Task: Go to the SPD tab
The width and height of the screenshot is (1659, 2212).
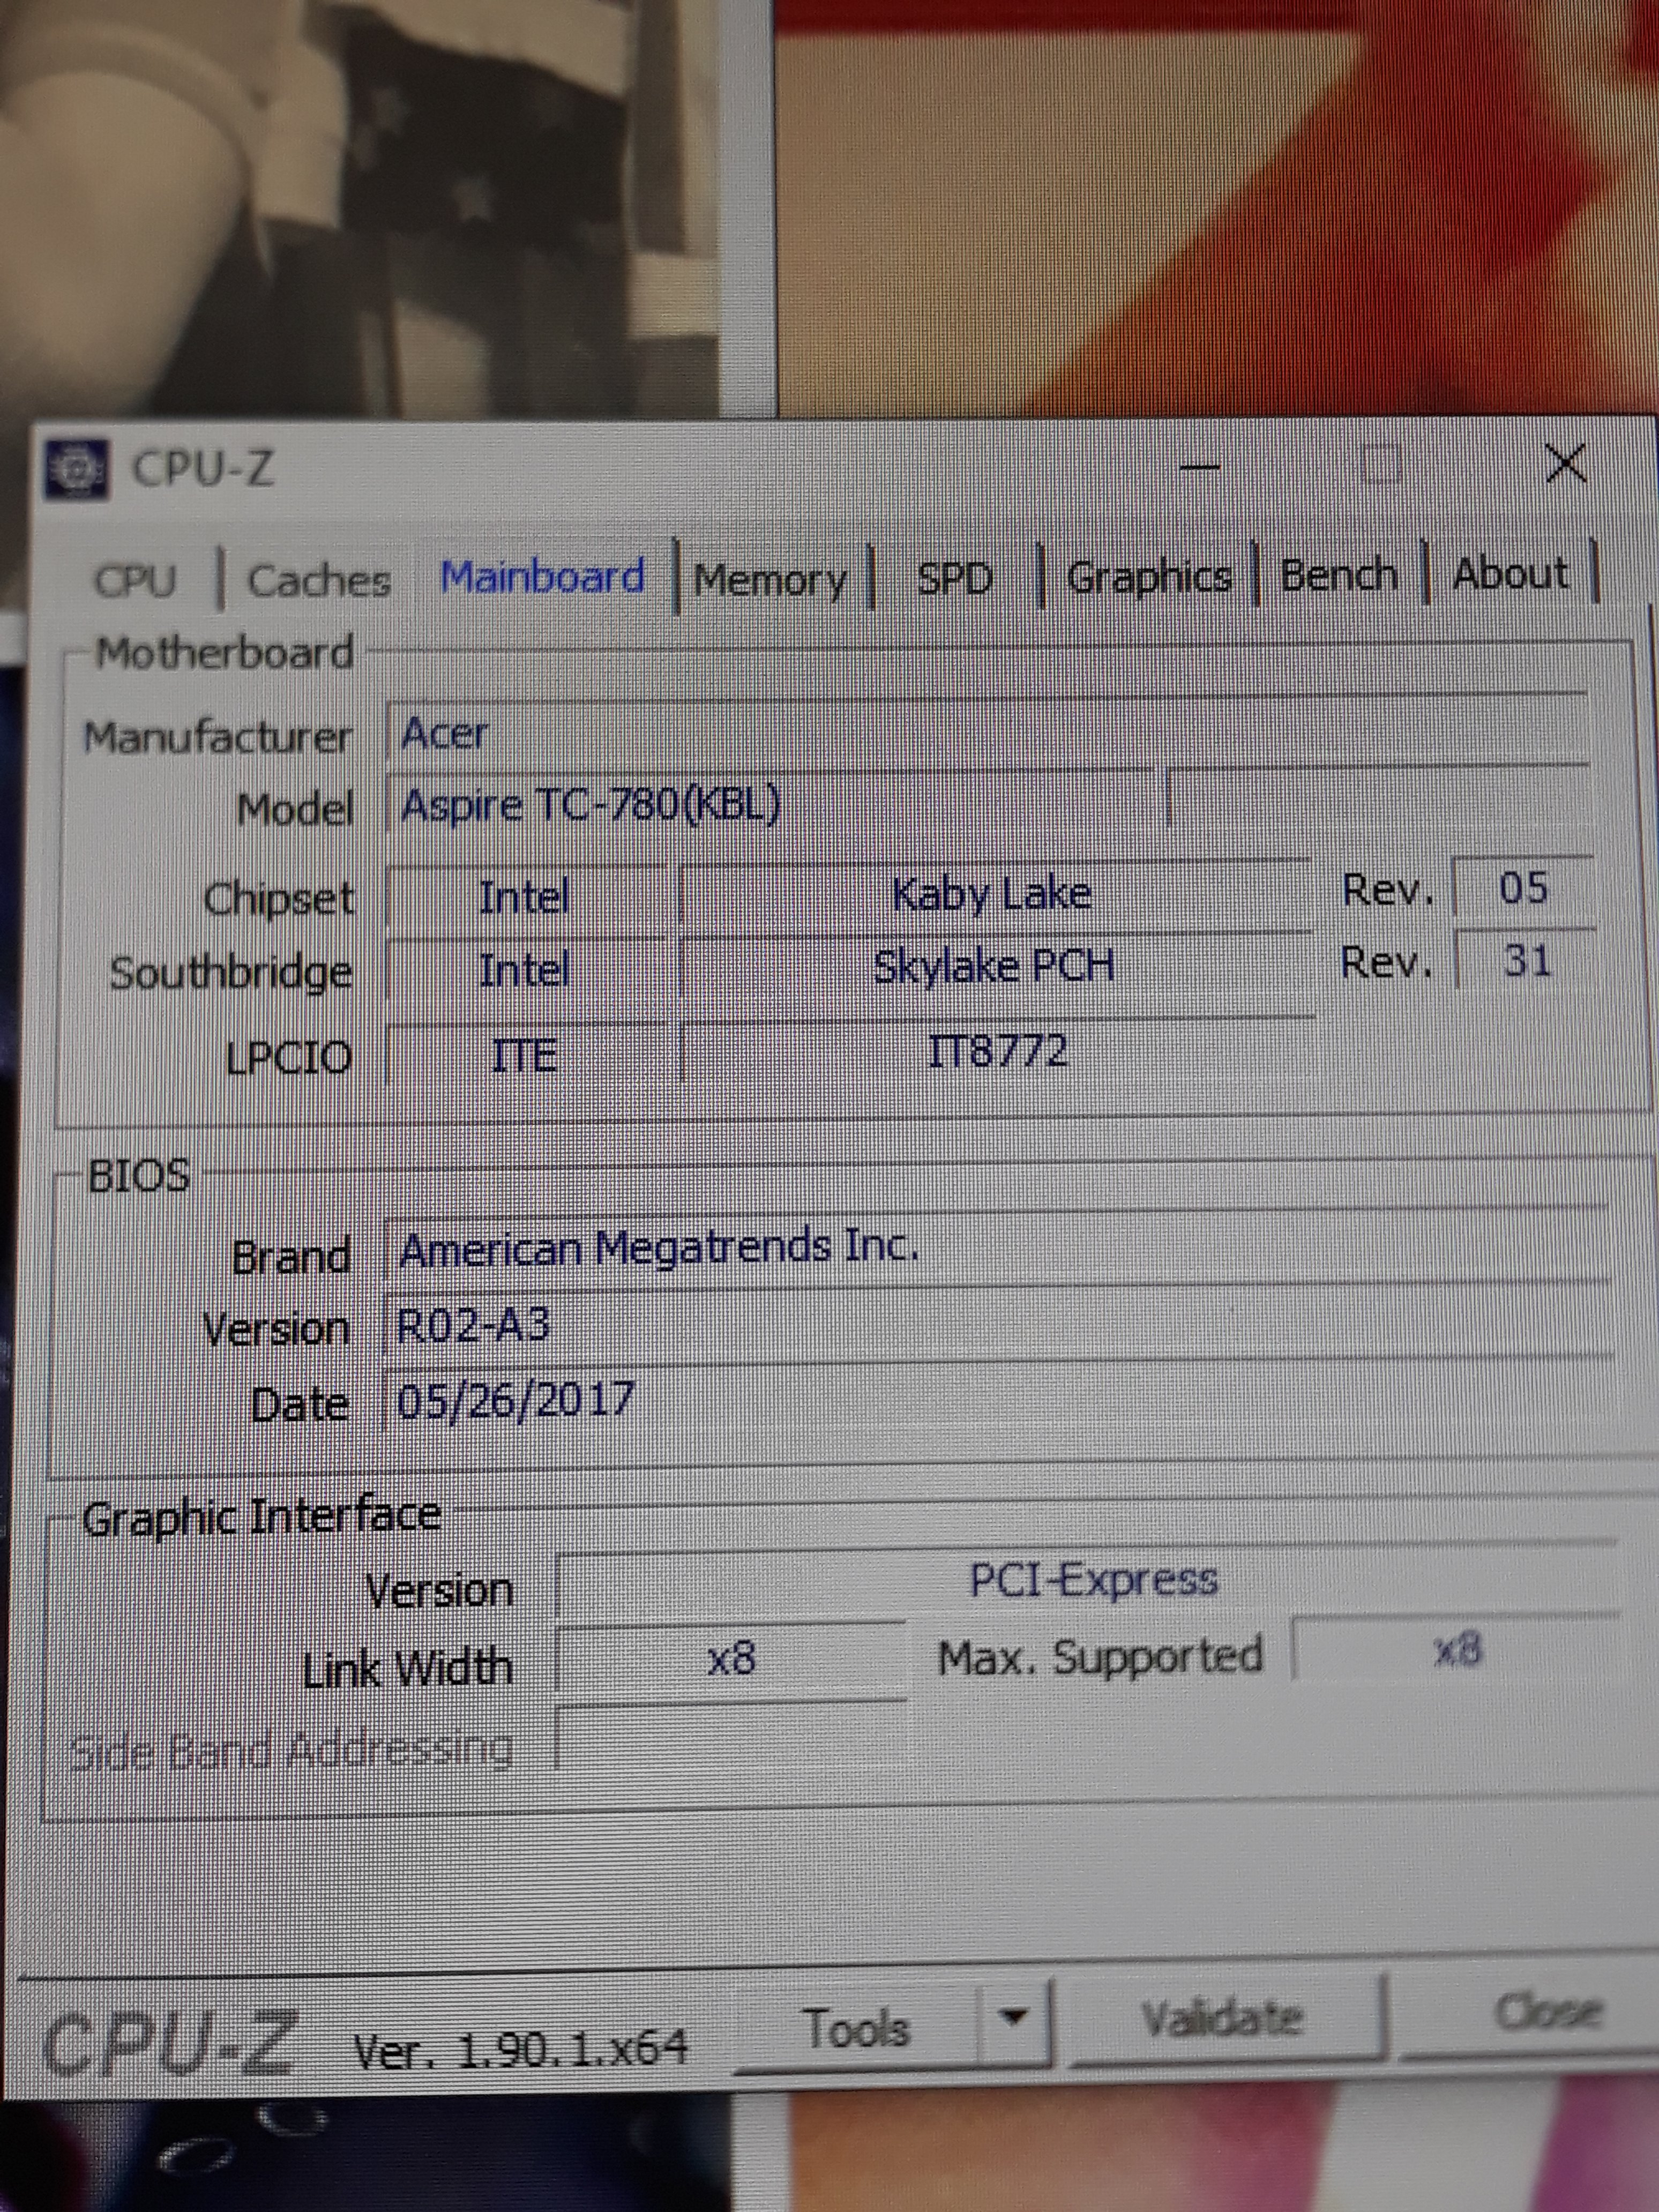Action: [x=954, y=578]
